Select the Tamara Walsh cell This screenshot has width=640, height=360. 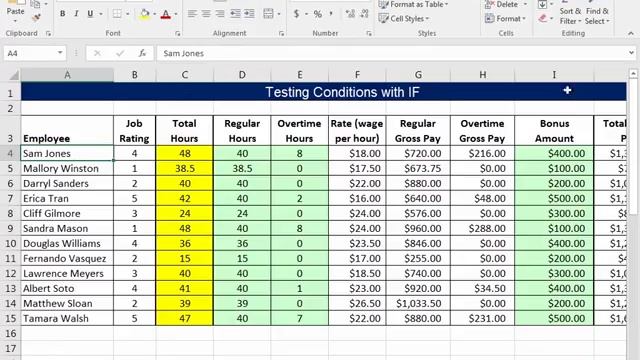click(67, 319)
